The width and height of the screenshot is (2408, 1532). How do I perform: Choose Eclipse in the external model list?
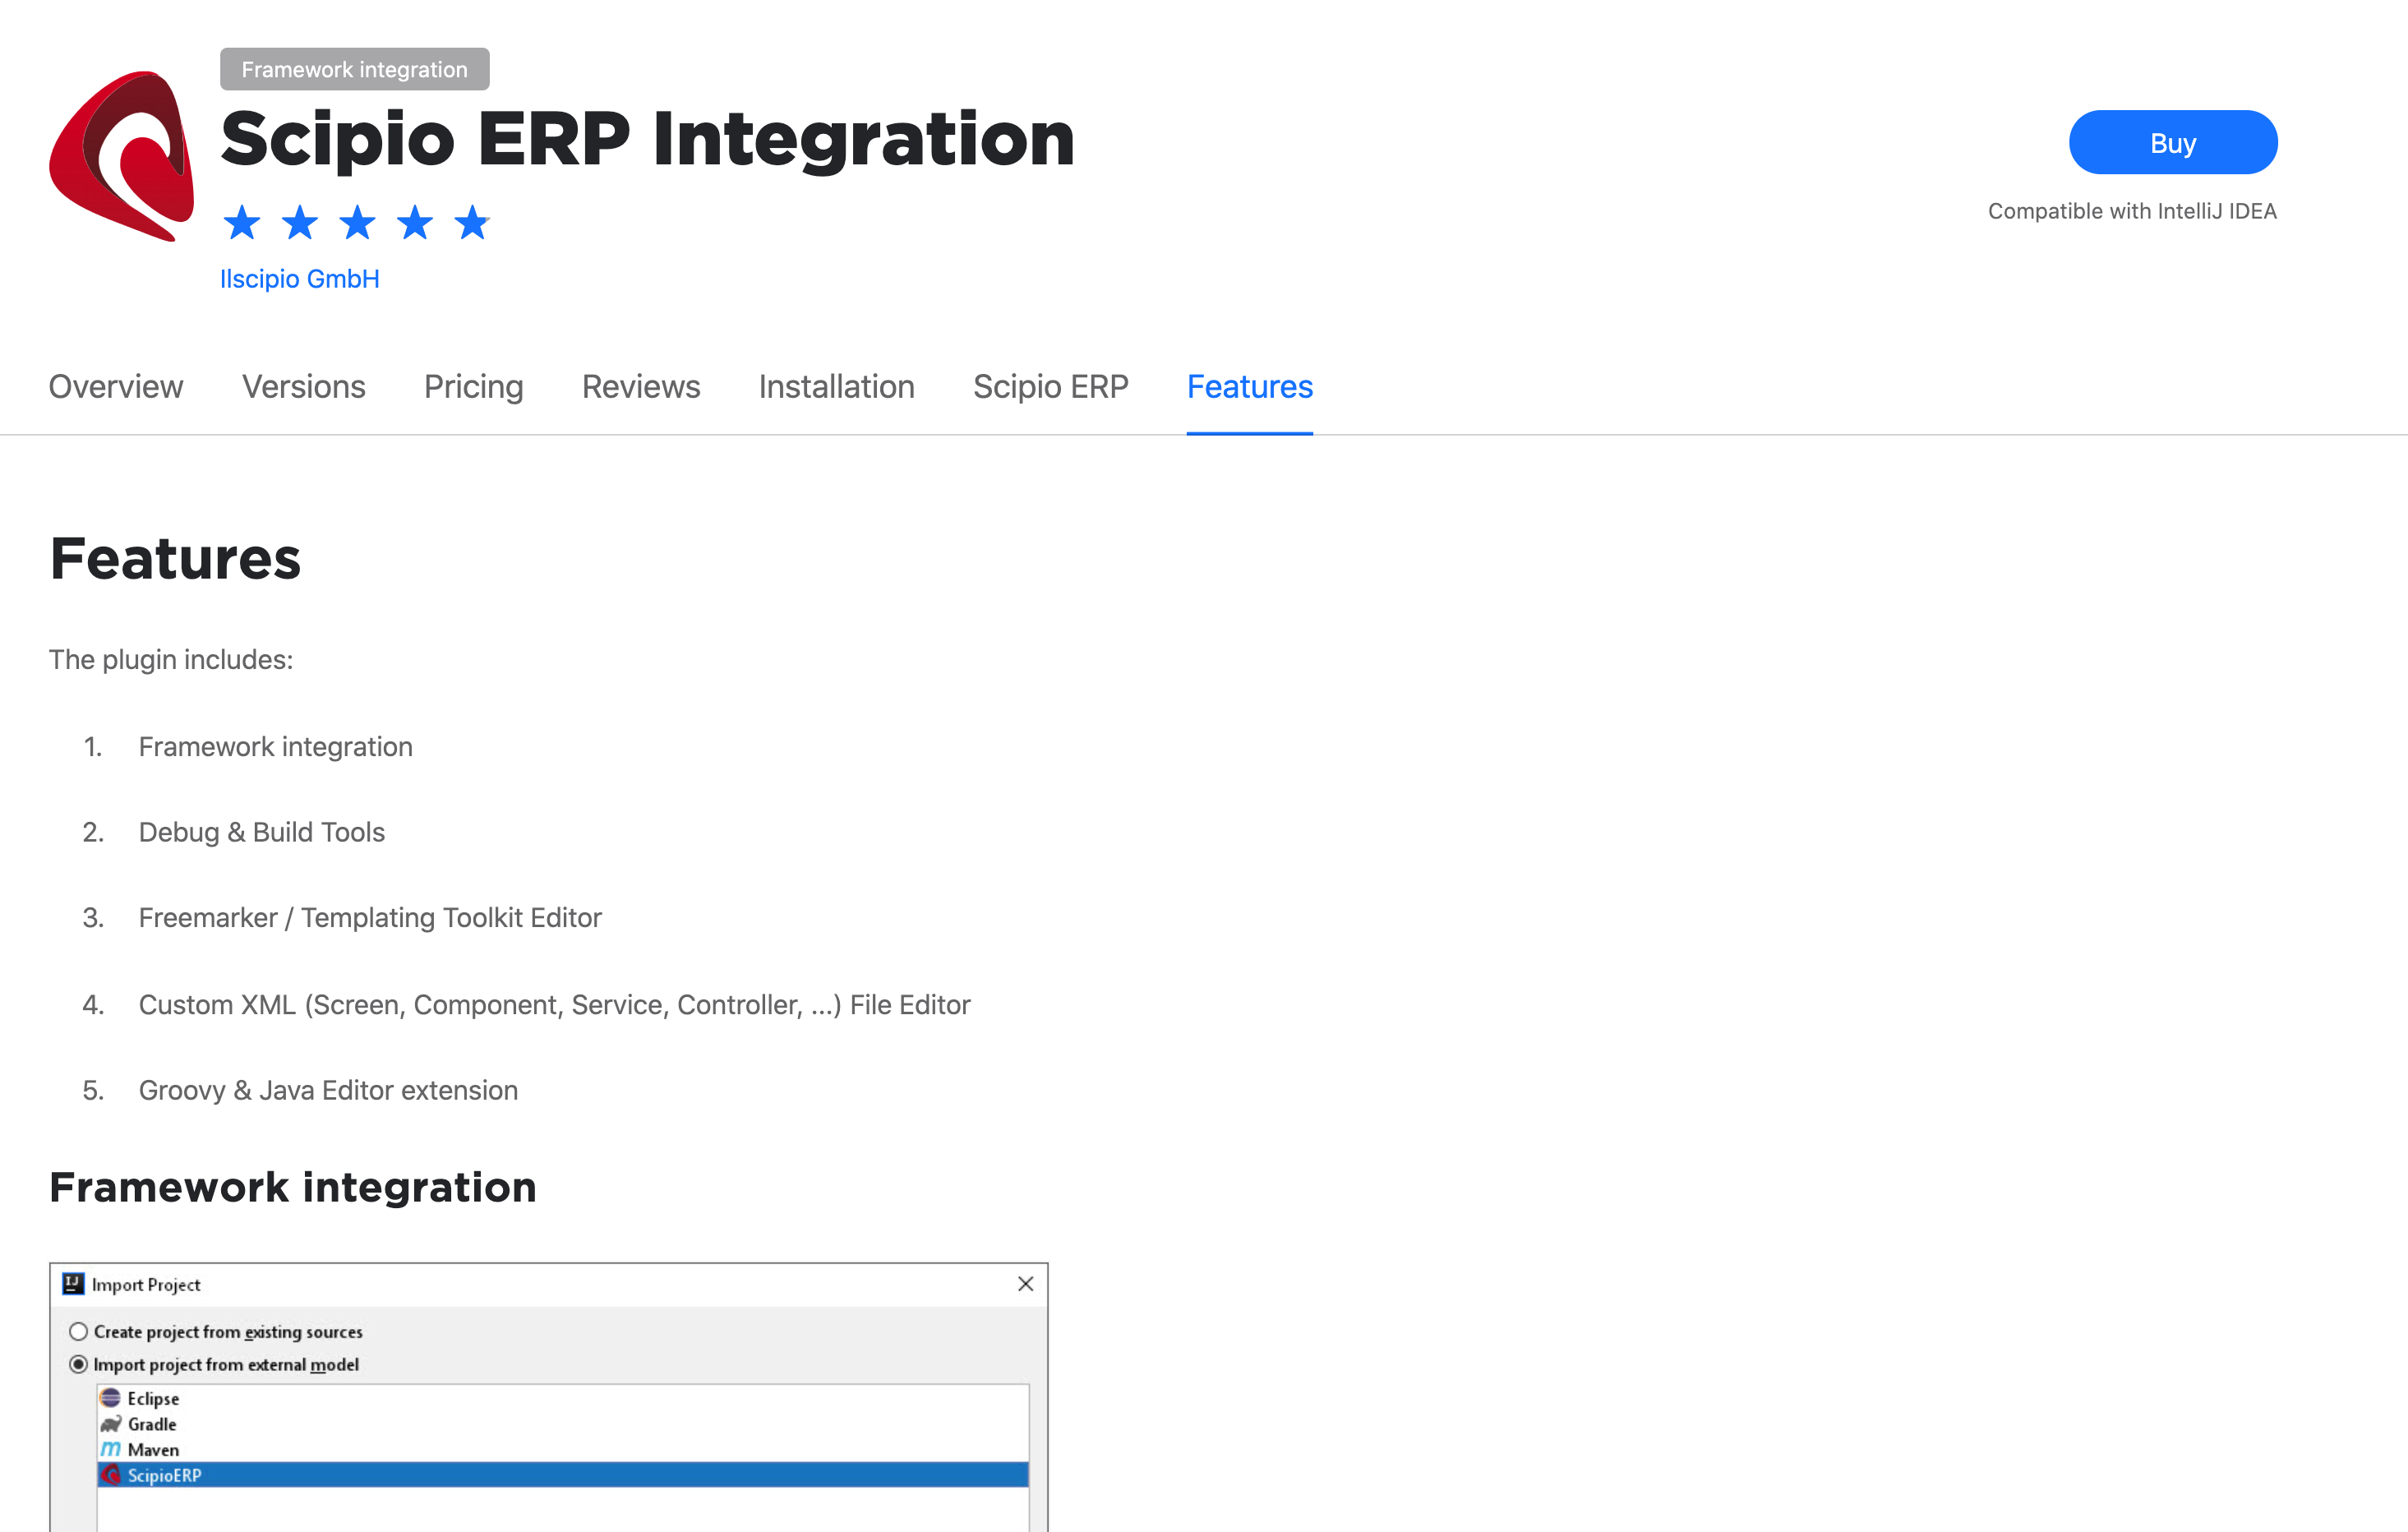(563, 1398)
